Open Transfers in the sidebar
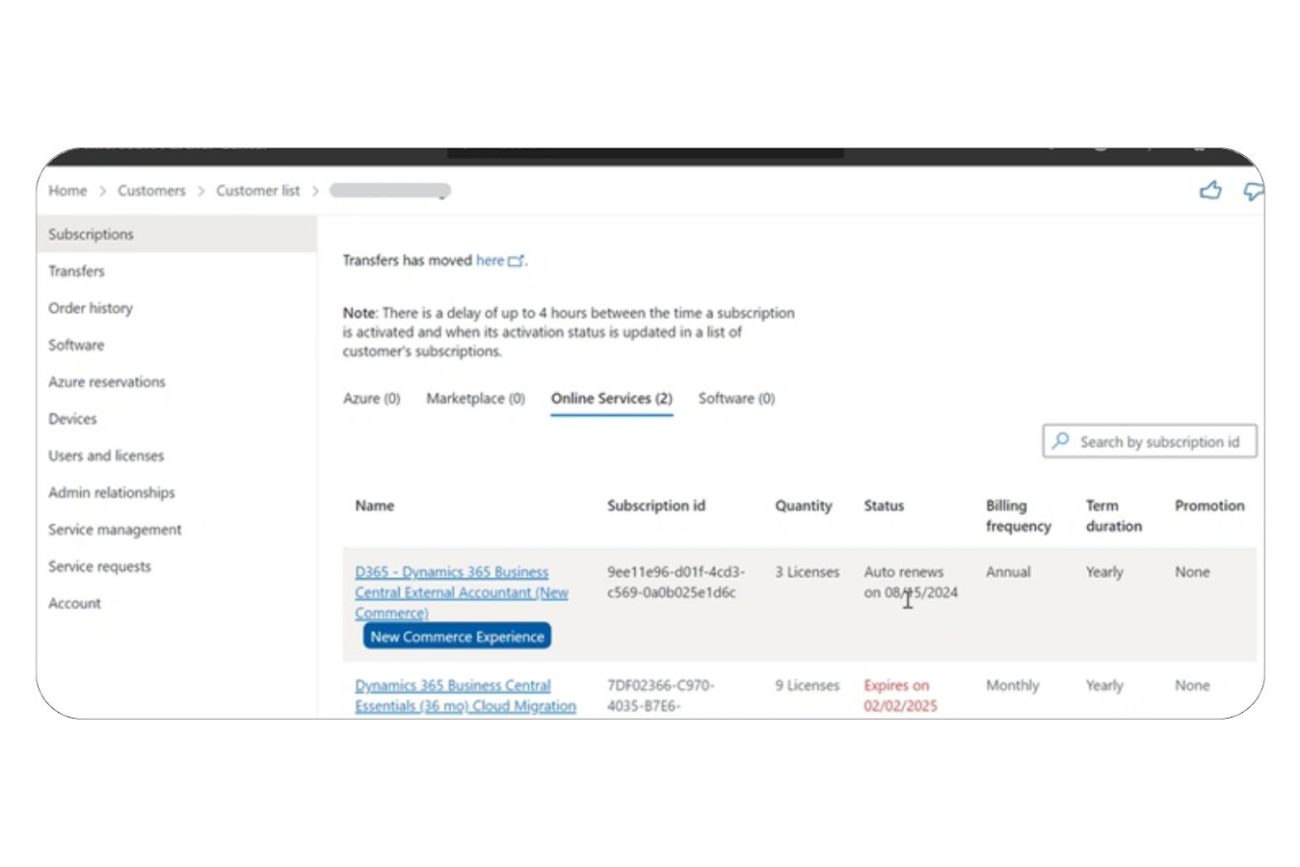Screen dimensions: 1300x867 pos(76,271)
